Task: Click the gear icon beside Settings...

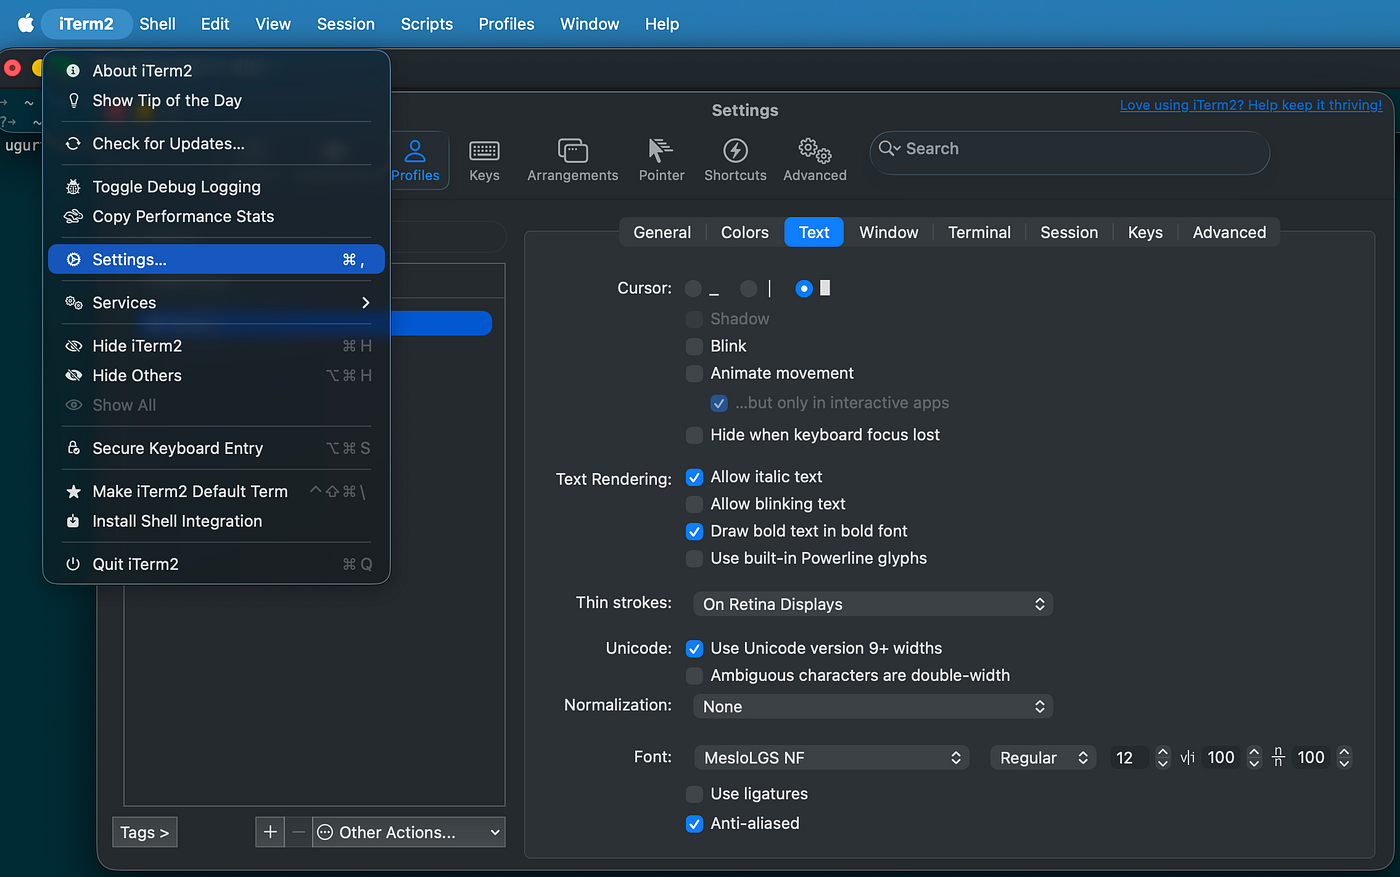Action: (73, 260)
